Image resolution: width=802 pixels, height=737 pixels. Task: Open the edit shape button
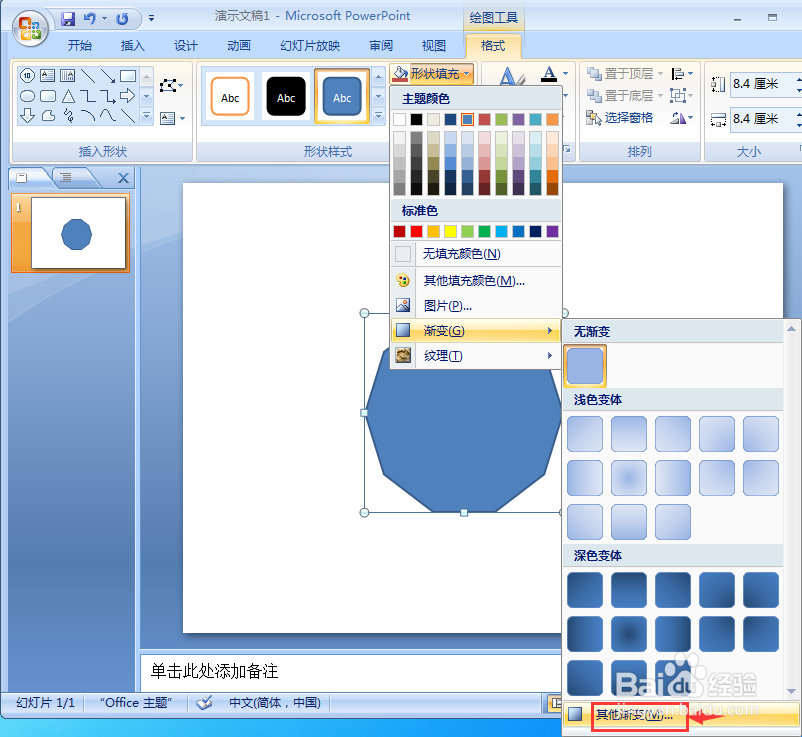[171, 85]
